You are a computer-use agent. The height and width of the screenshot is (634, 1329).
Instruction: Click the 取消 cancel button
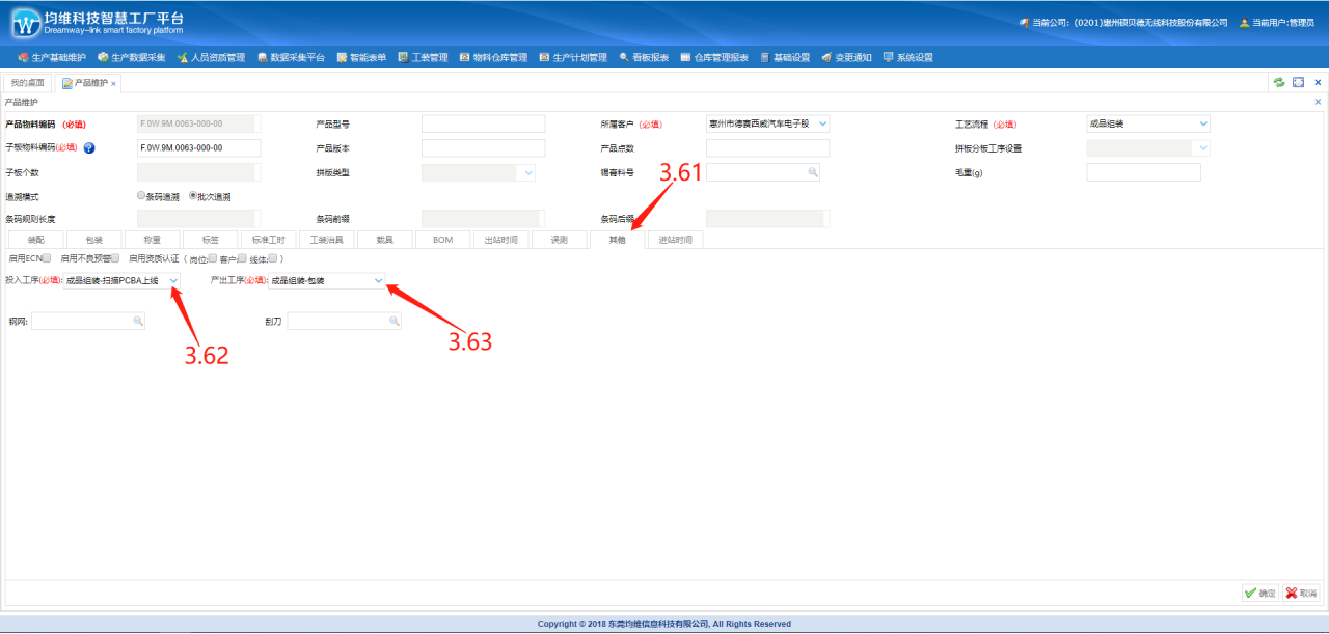click(1300, 593)
